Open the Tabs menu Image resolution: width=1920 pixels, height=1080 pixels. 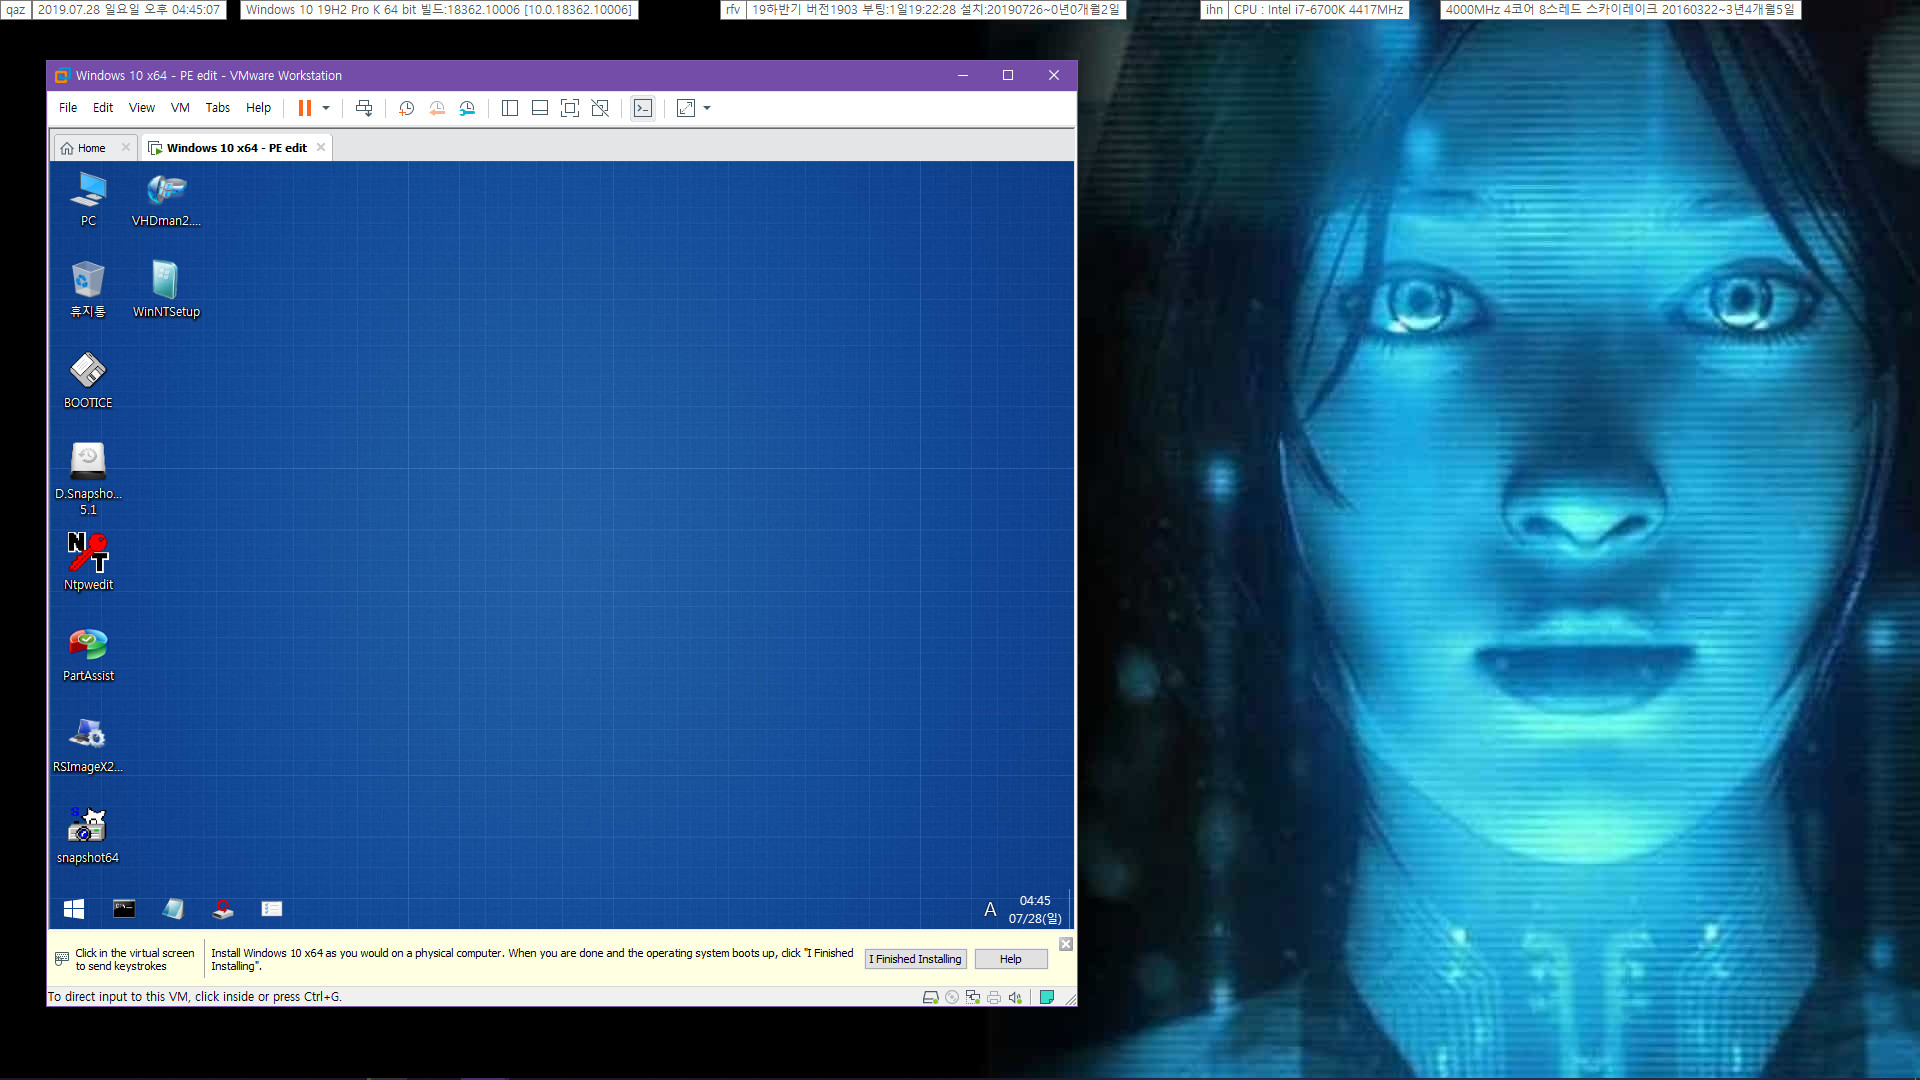click(x=218, y=108)
